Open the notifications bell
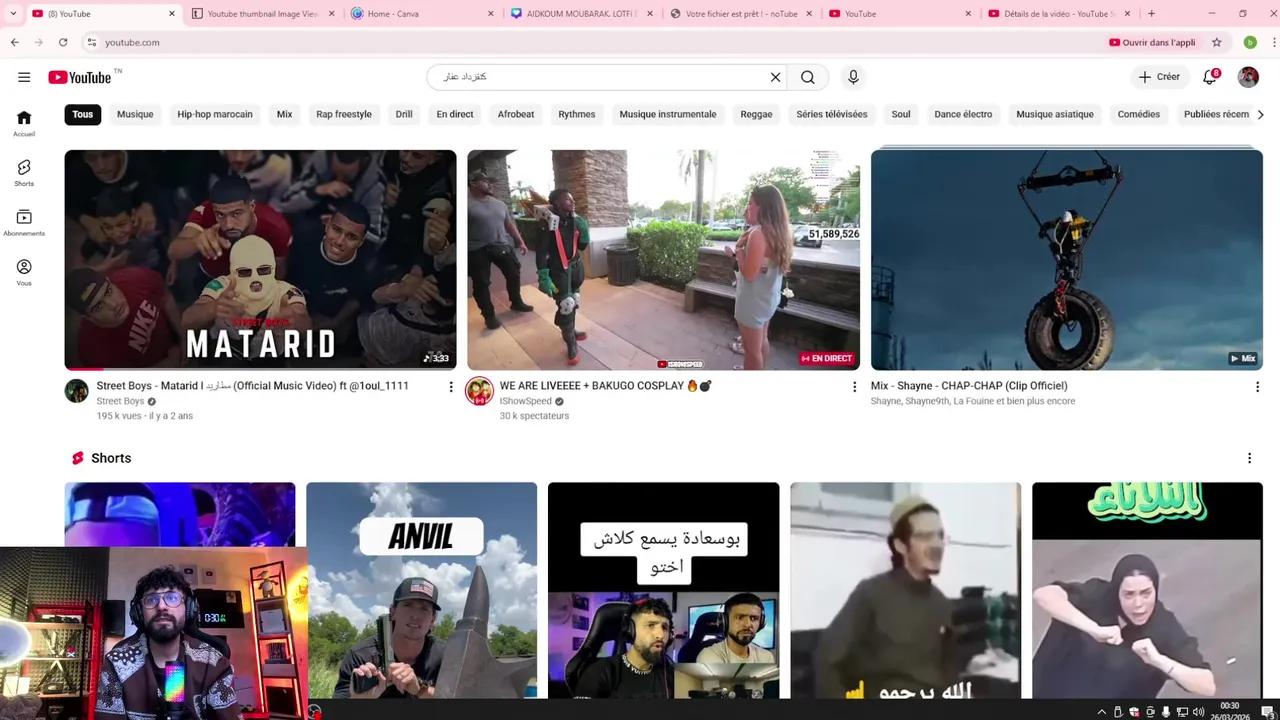 point(1210,77)
